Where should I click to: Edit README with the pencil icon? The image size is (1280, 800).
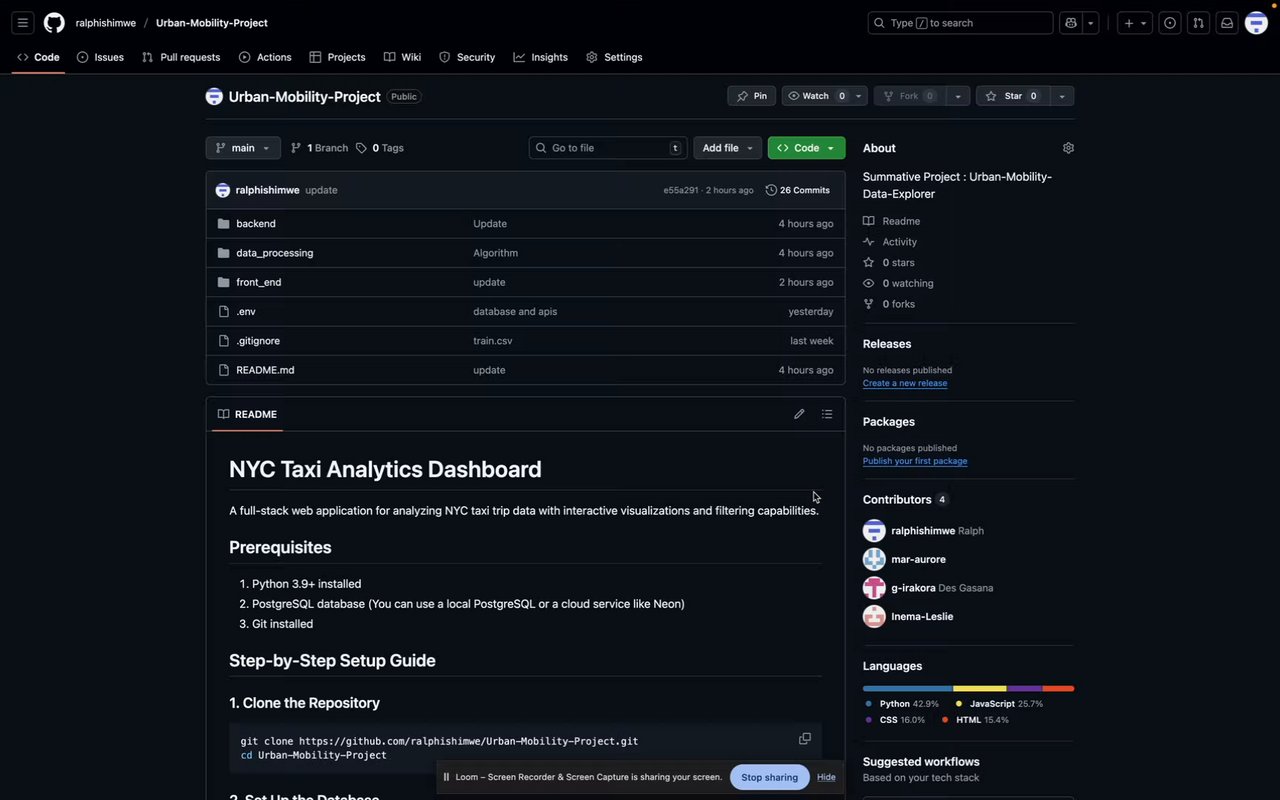[x=799, y=414]
